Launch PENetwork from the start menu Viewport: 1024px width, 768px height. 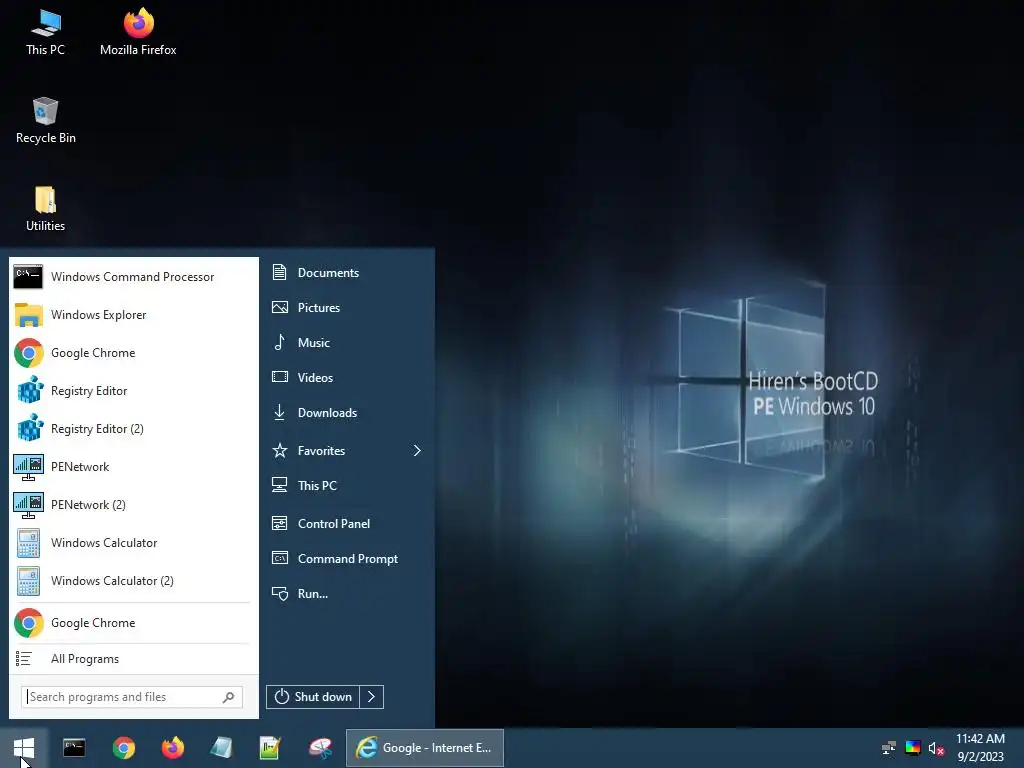pos(133,466)
